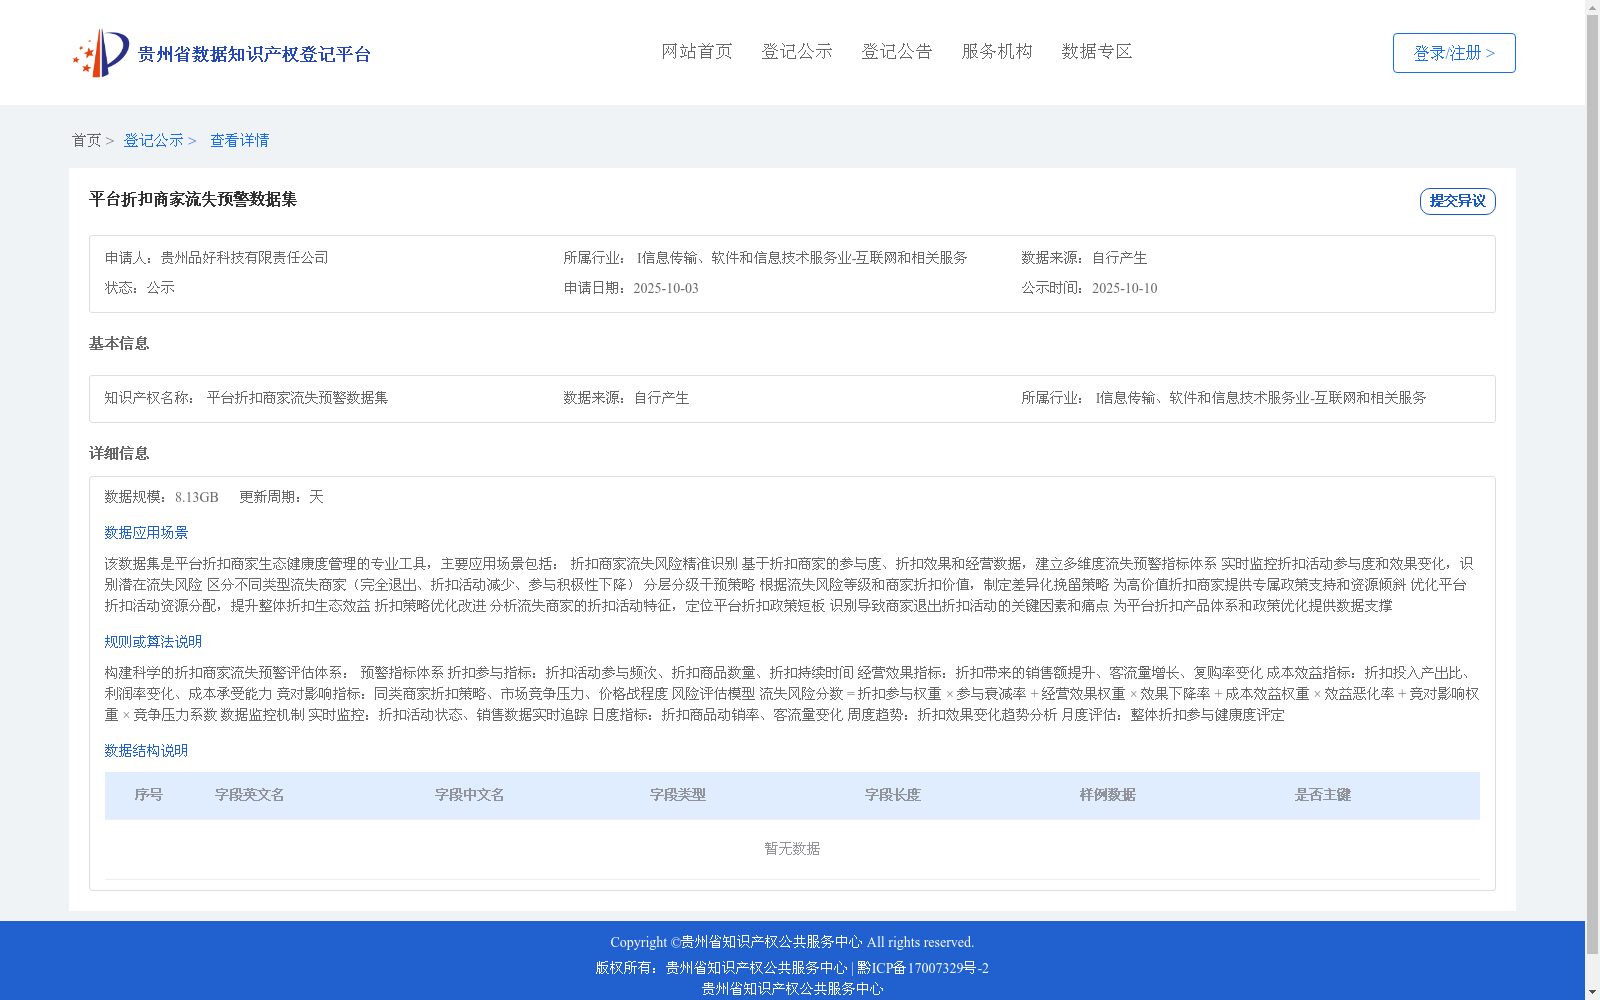Click the Copyright footer line
This screenshot has width=1600, height=1000.
(792, 942)
